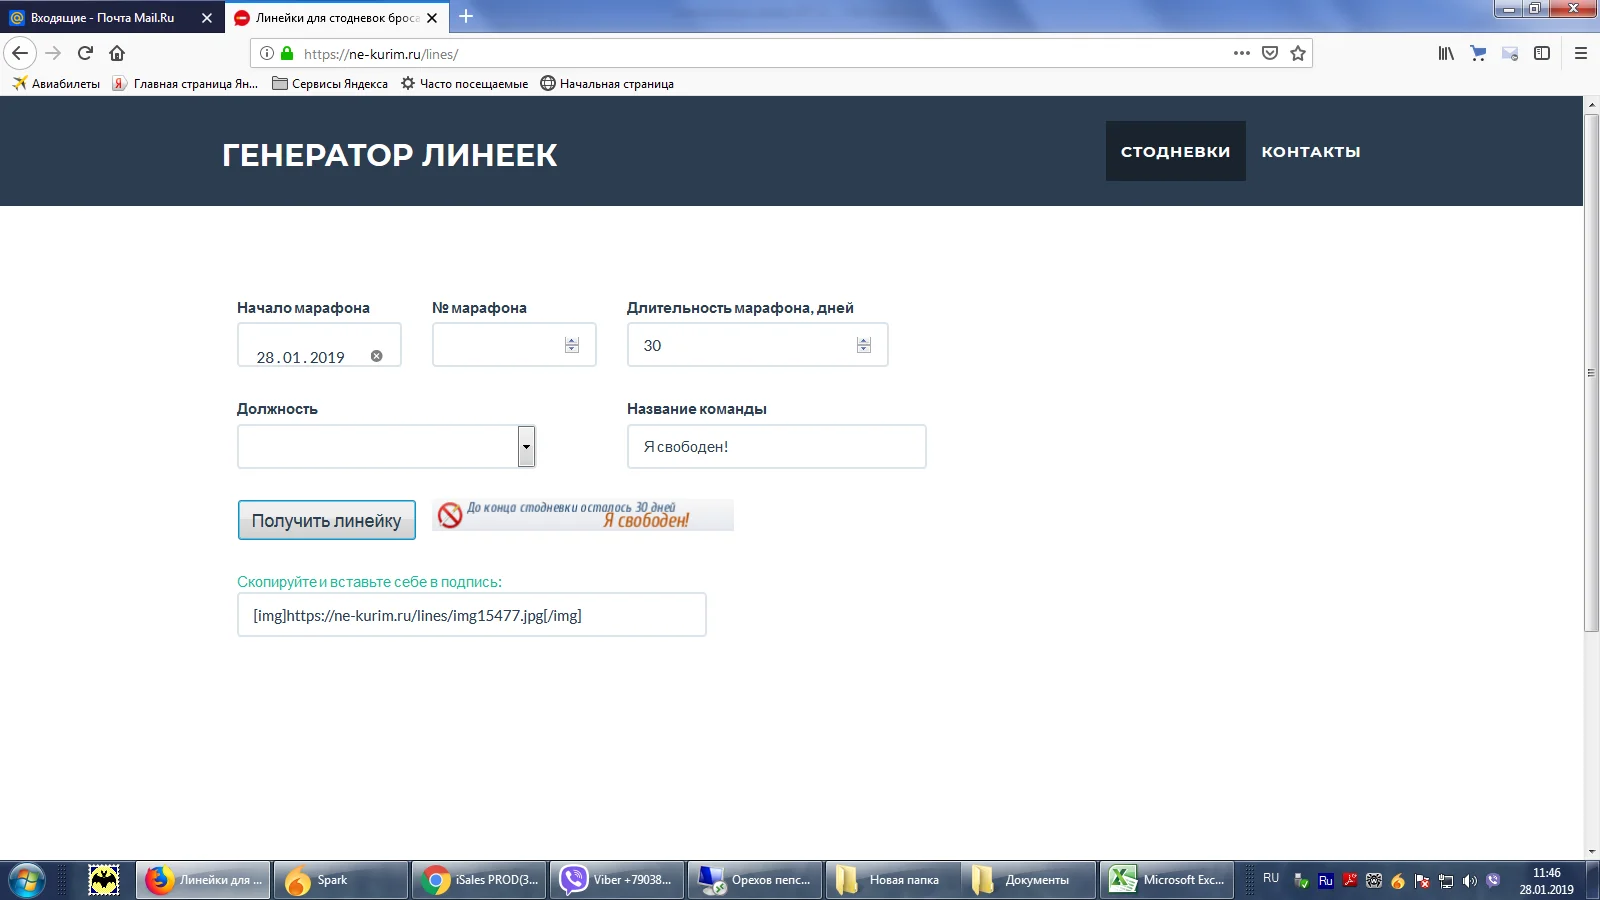Screen dimensions: 1600x900
Task: Close the Линейки для стодневок tab
Action: (x=432, y=18)
